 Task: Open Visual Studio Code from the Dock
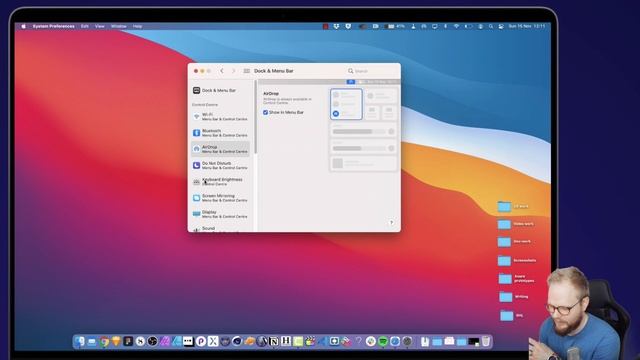pos(322,341)
